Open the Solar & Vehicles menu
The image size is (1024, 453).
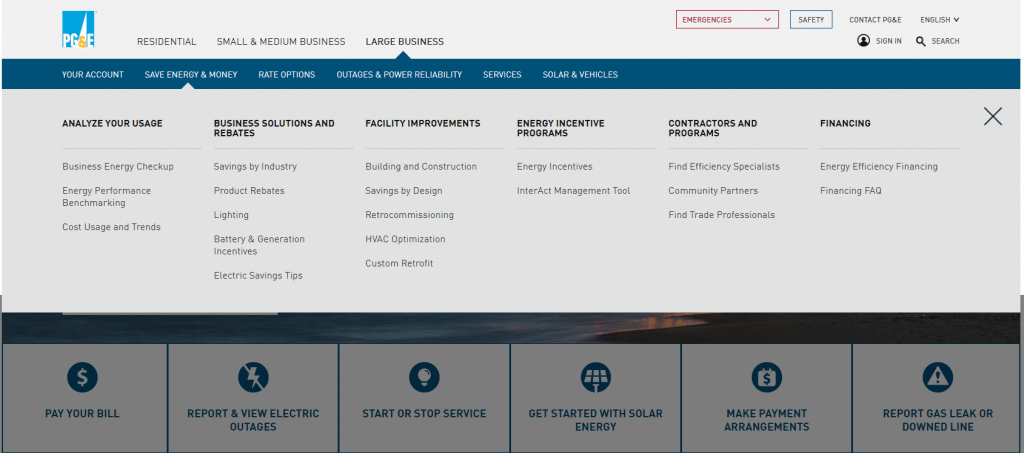coord(580,74)
